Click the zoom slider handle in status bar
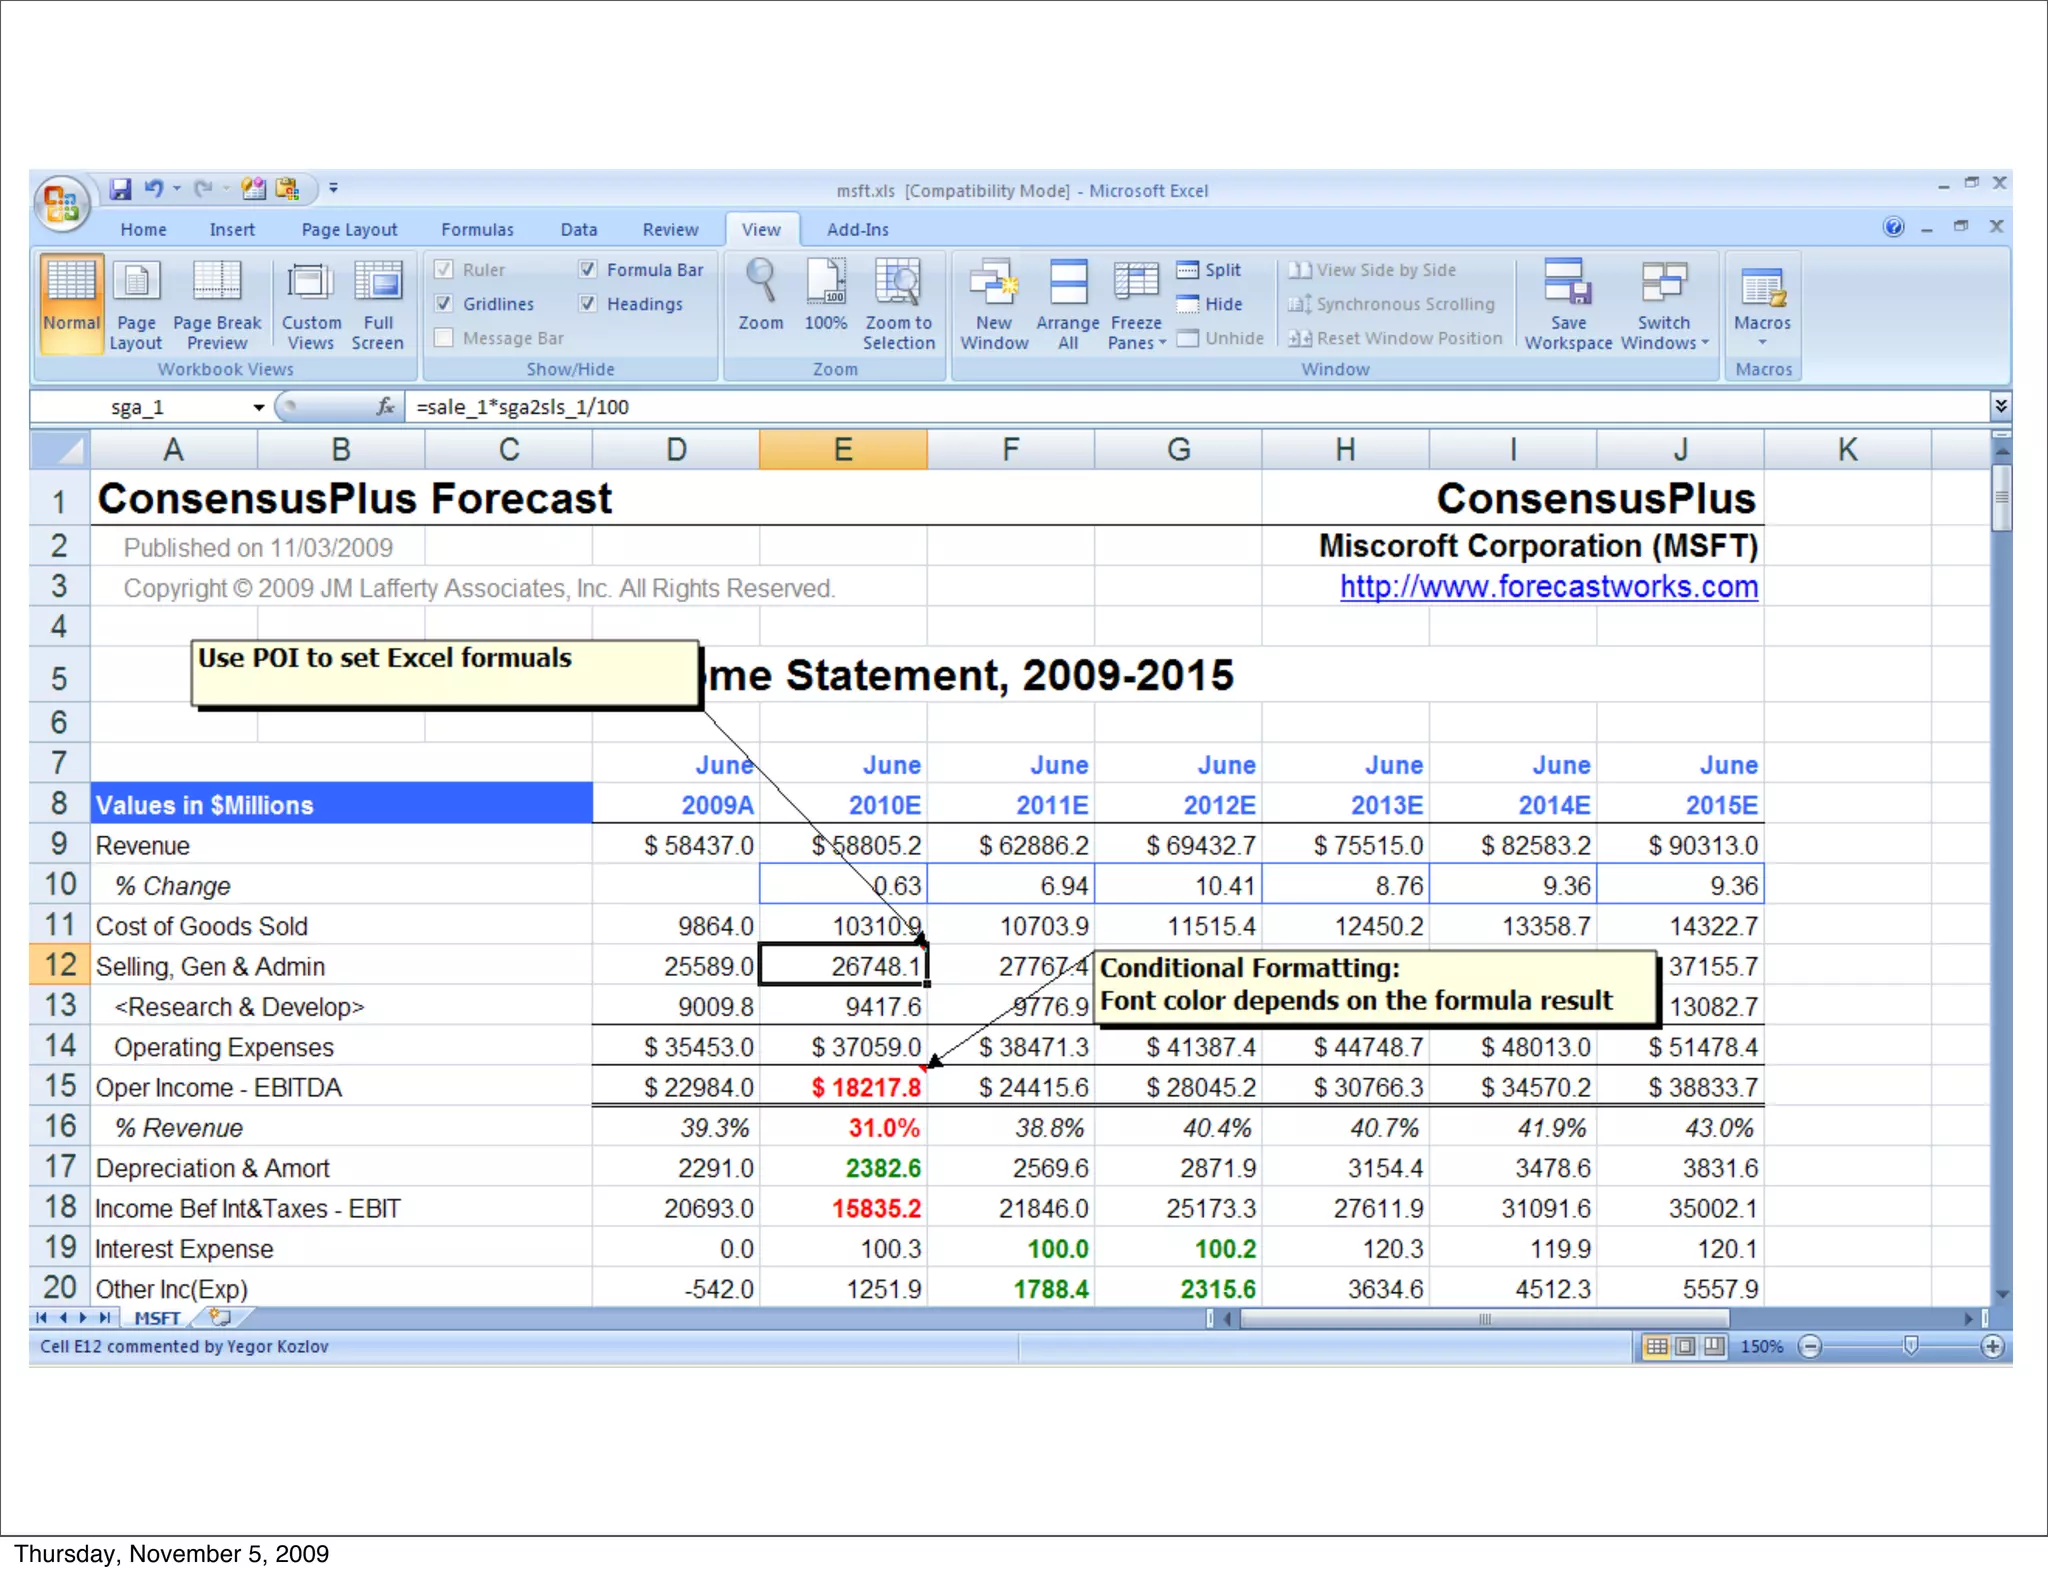This screenshot has height=1576, width=2048. coord(1910,1346)
